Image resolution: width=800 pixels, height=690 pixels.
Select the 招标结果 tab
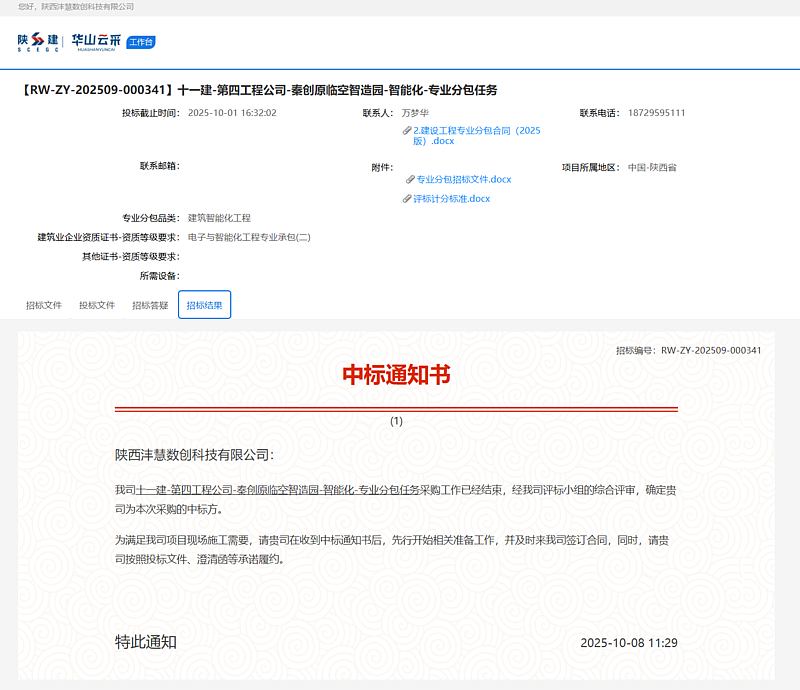[204, 305]
